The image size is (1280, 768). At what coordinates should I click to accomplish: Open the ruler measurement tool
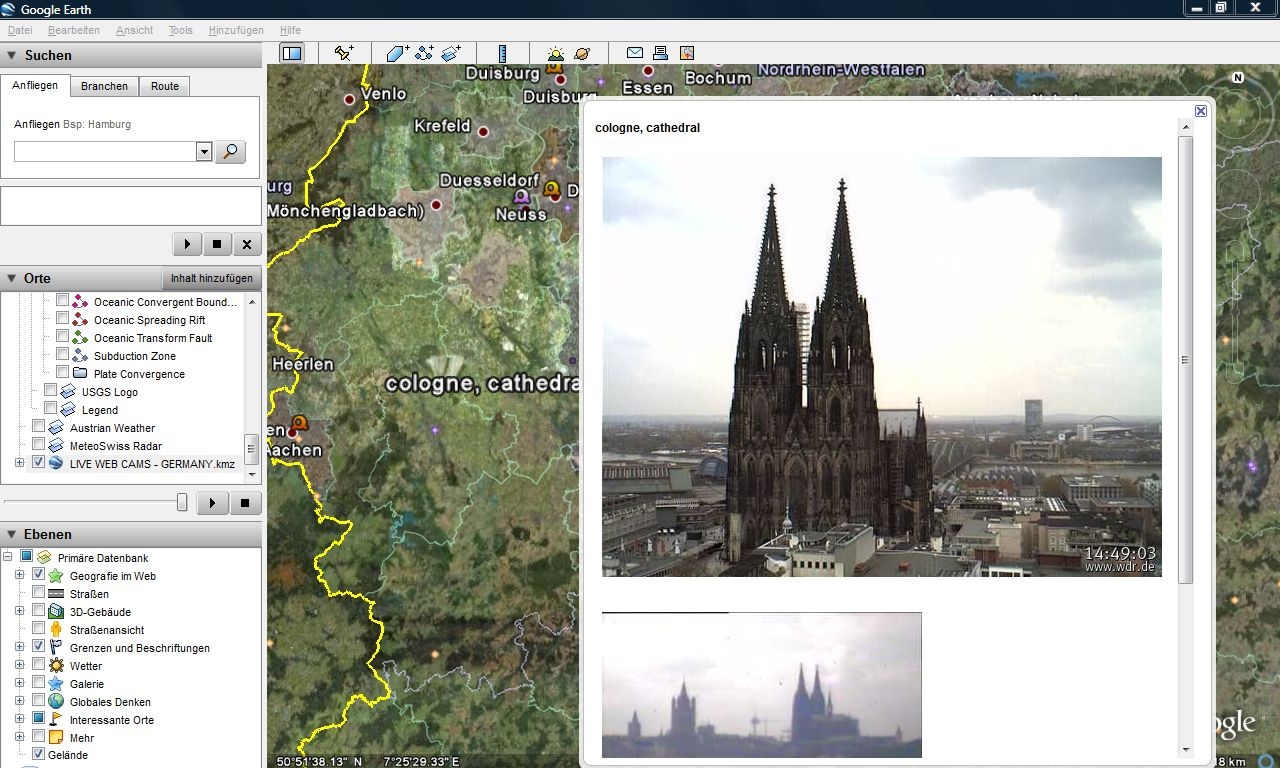tap(502, 53)
